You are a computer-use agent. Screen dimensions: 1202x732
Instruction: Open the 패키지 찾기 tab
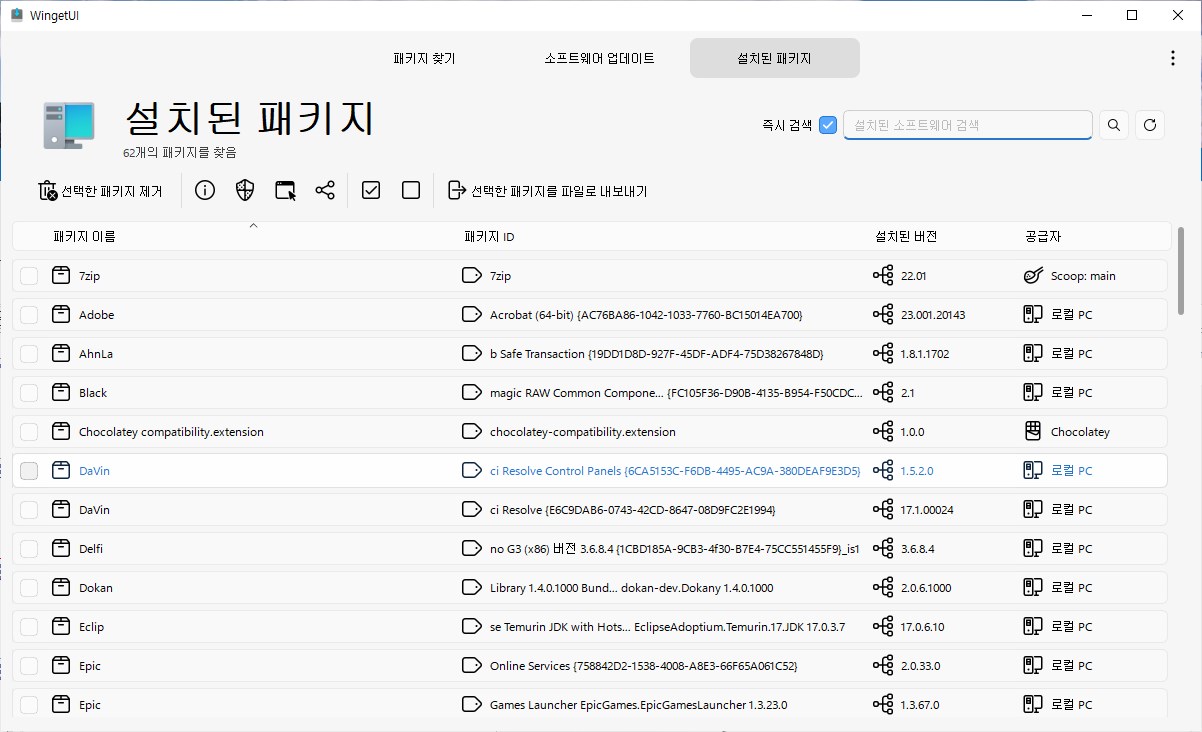click(423, 58)
